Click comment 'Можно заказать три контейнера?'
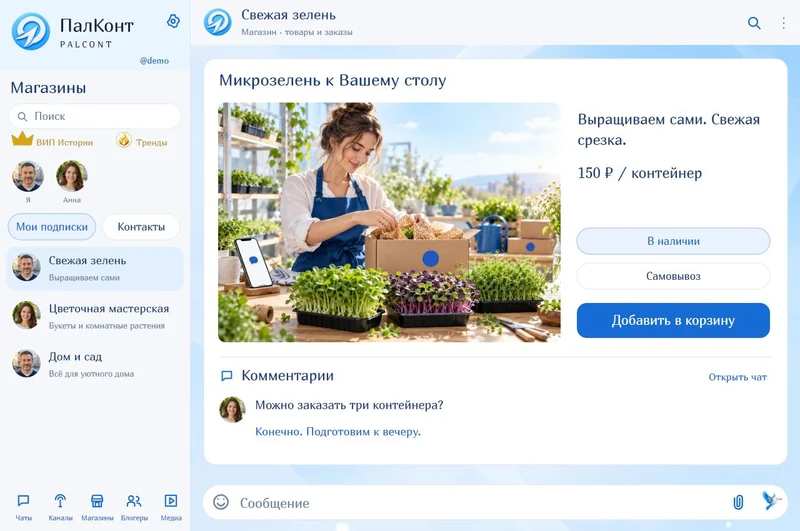This screenshot has width=800, height=531. [349, 405]
